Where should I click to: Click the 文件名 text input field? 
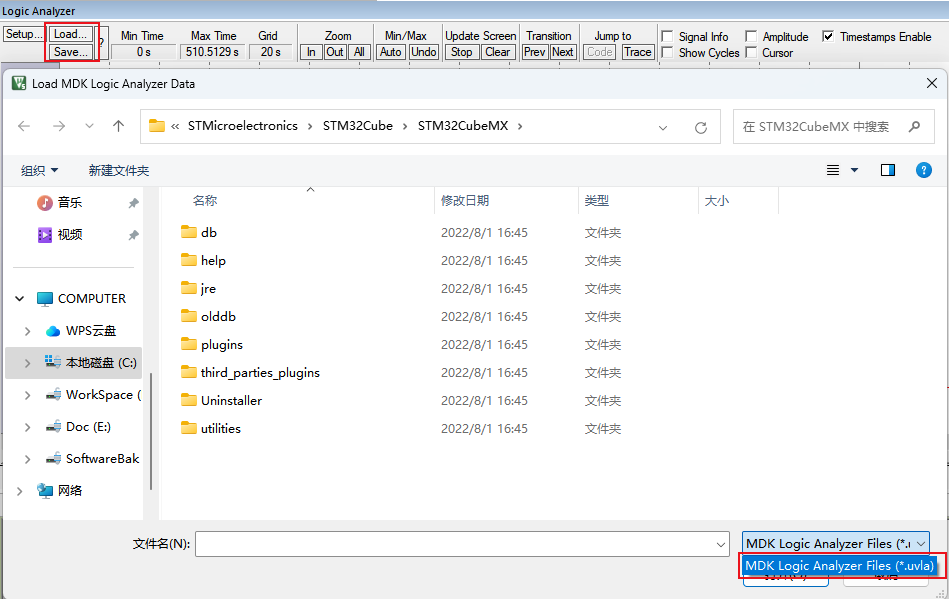pyautogui.click(x=460, y=543)
